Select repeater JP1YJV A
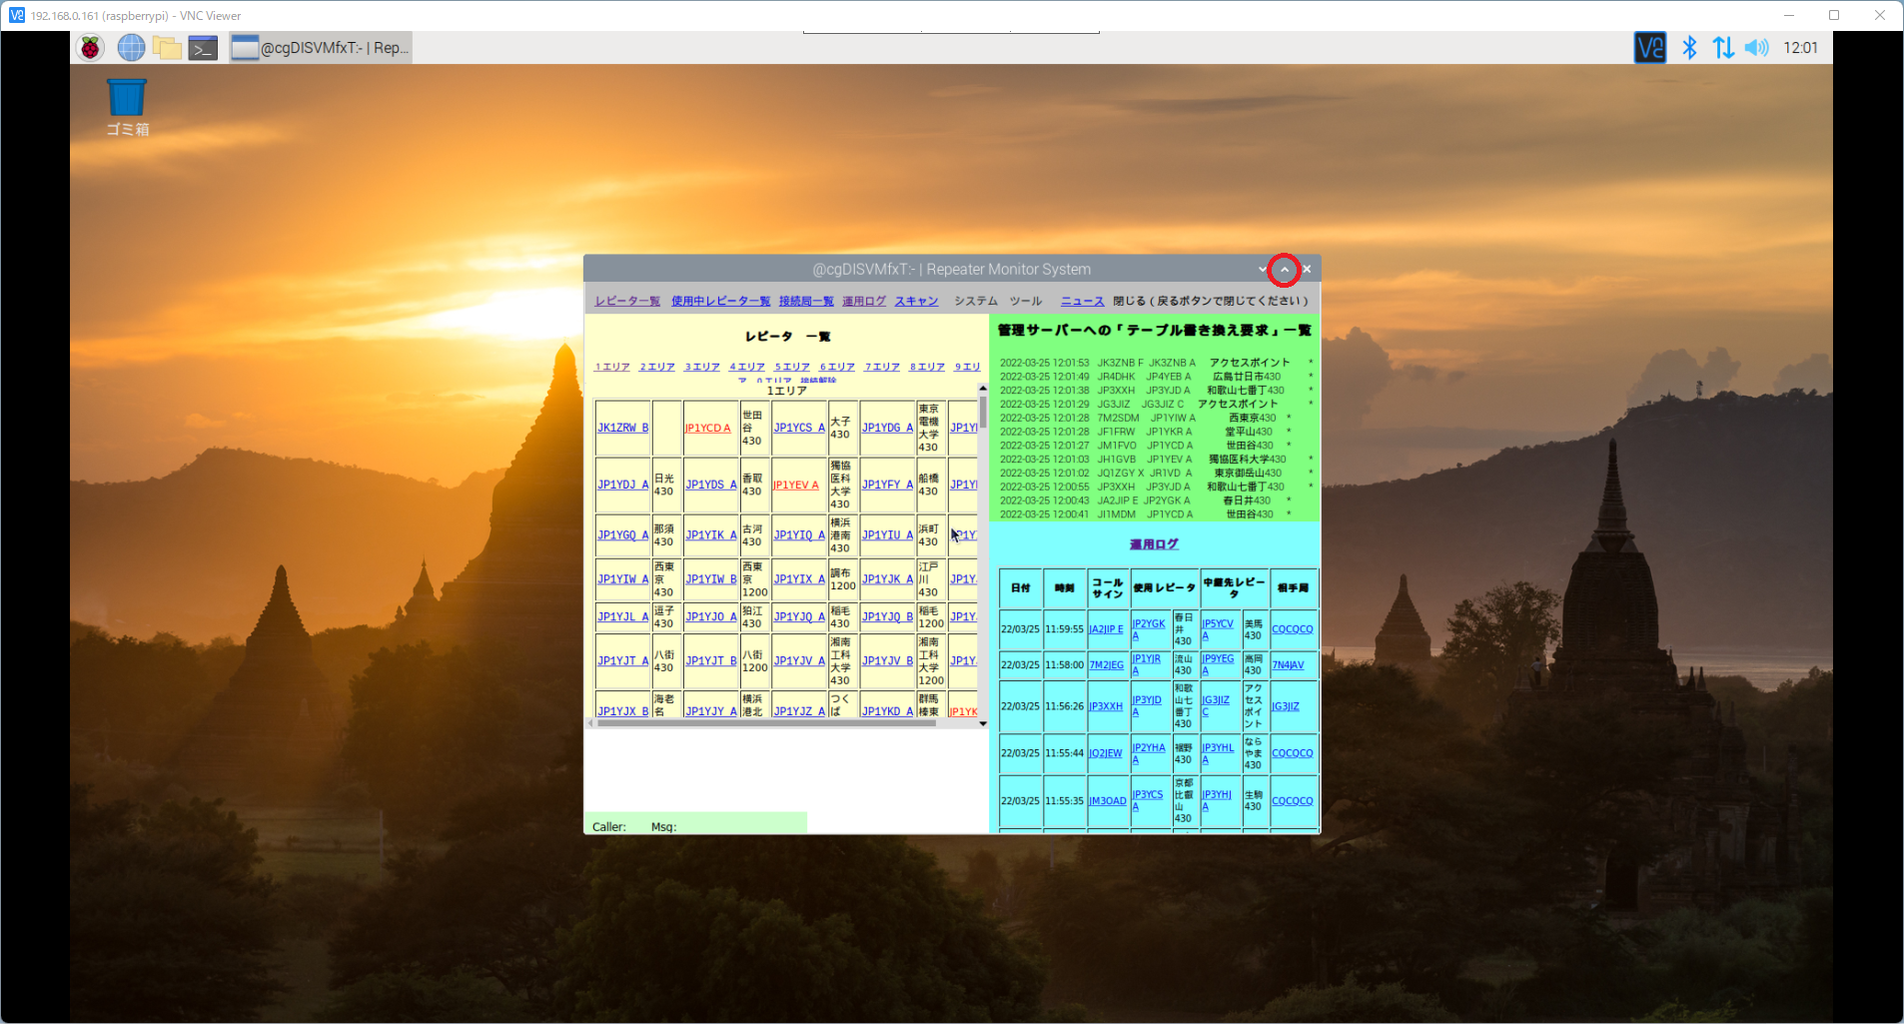Image resolution: width=1904 pixels, height=1024 pixels. pos(799,661)
